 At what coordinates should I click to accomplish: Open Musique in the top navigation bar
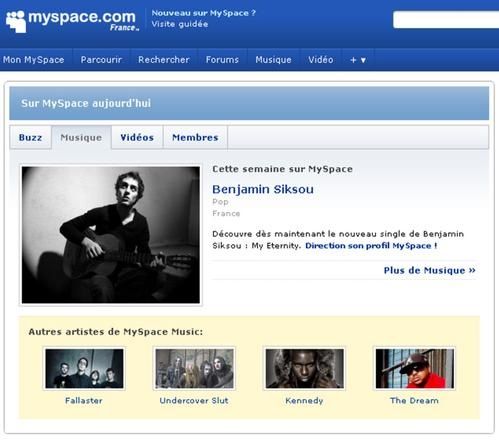(x=273, y=60)
